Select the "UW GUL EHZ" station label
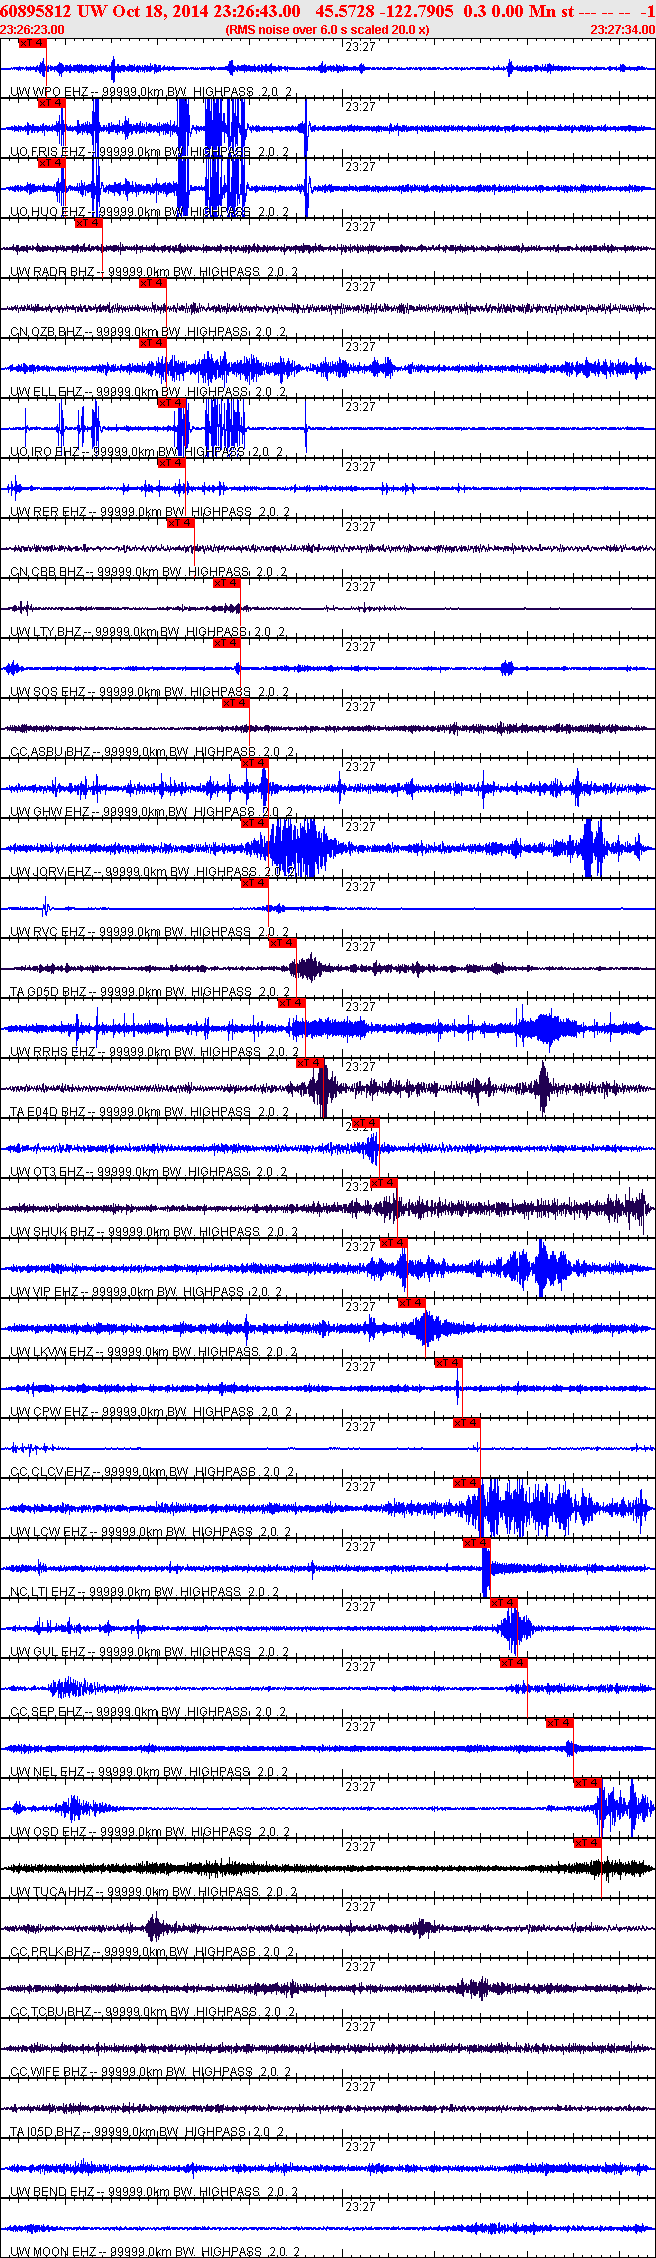Image resolution: width=656 pixels, height=2258 pixels. pyautogui.click(x=48, y=1652)
